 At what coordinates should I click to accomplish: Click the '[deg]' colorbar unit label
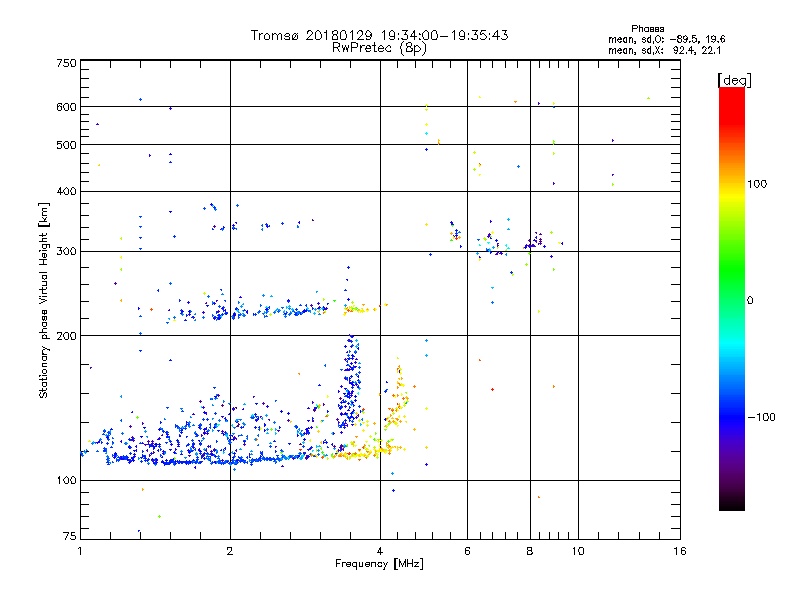click(x=734, y=80)
